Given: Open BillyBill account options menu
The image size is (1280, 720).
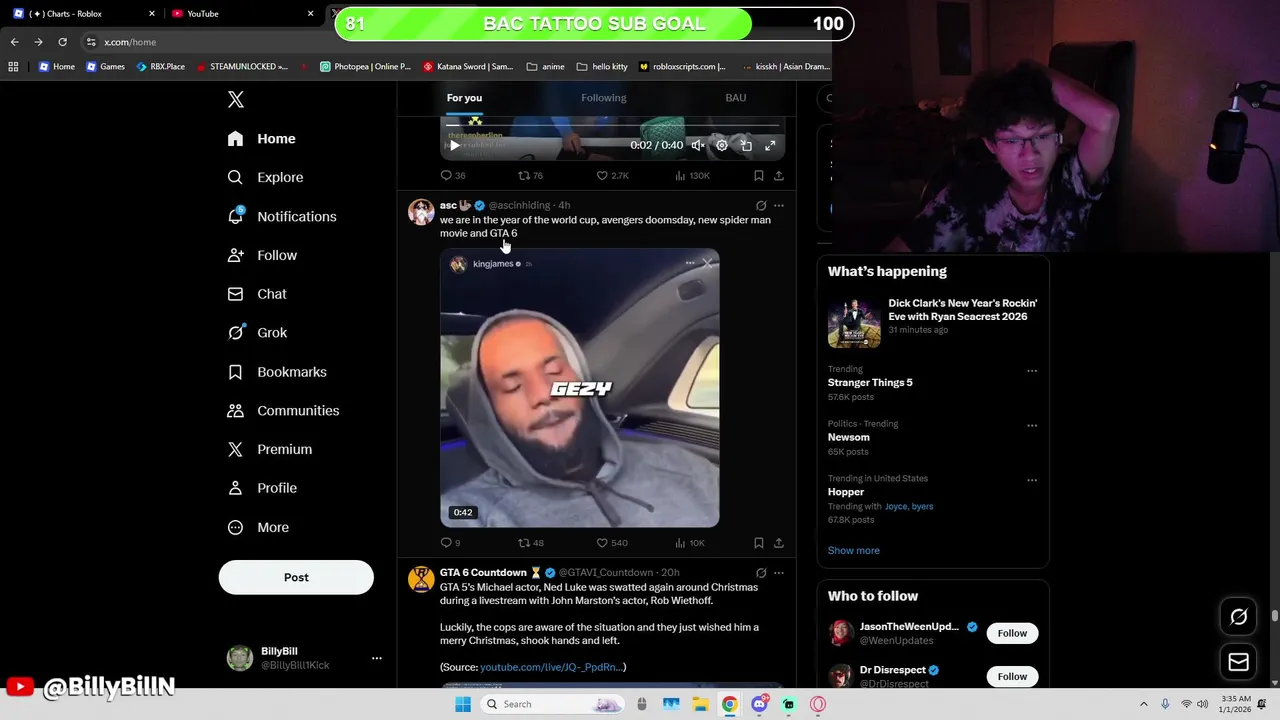Looking at the screenshot, I should coord(377,658).
